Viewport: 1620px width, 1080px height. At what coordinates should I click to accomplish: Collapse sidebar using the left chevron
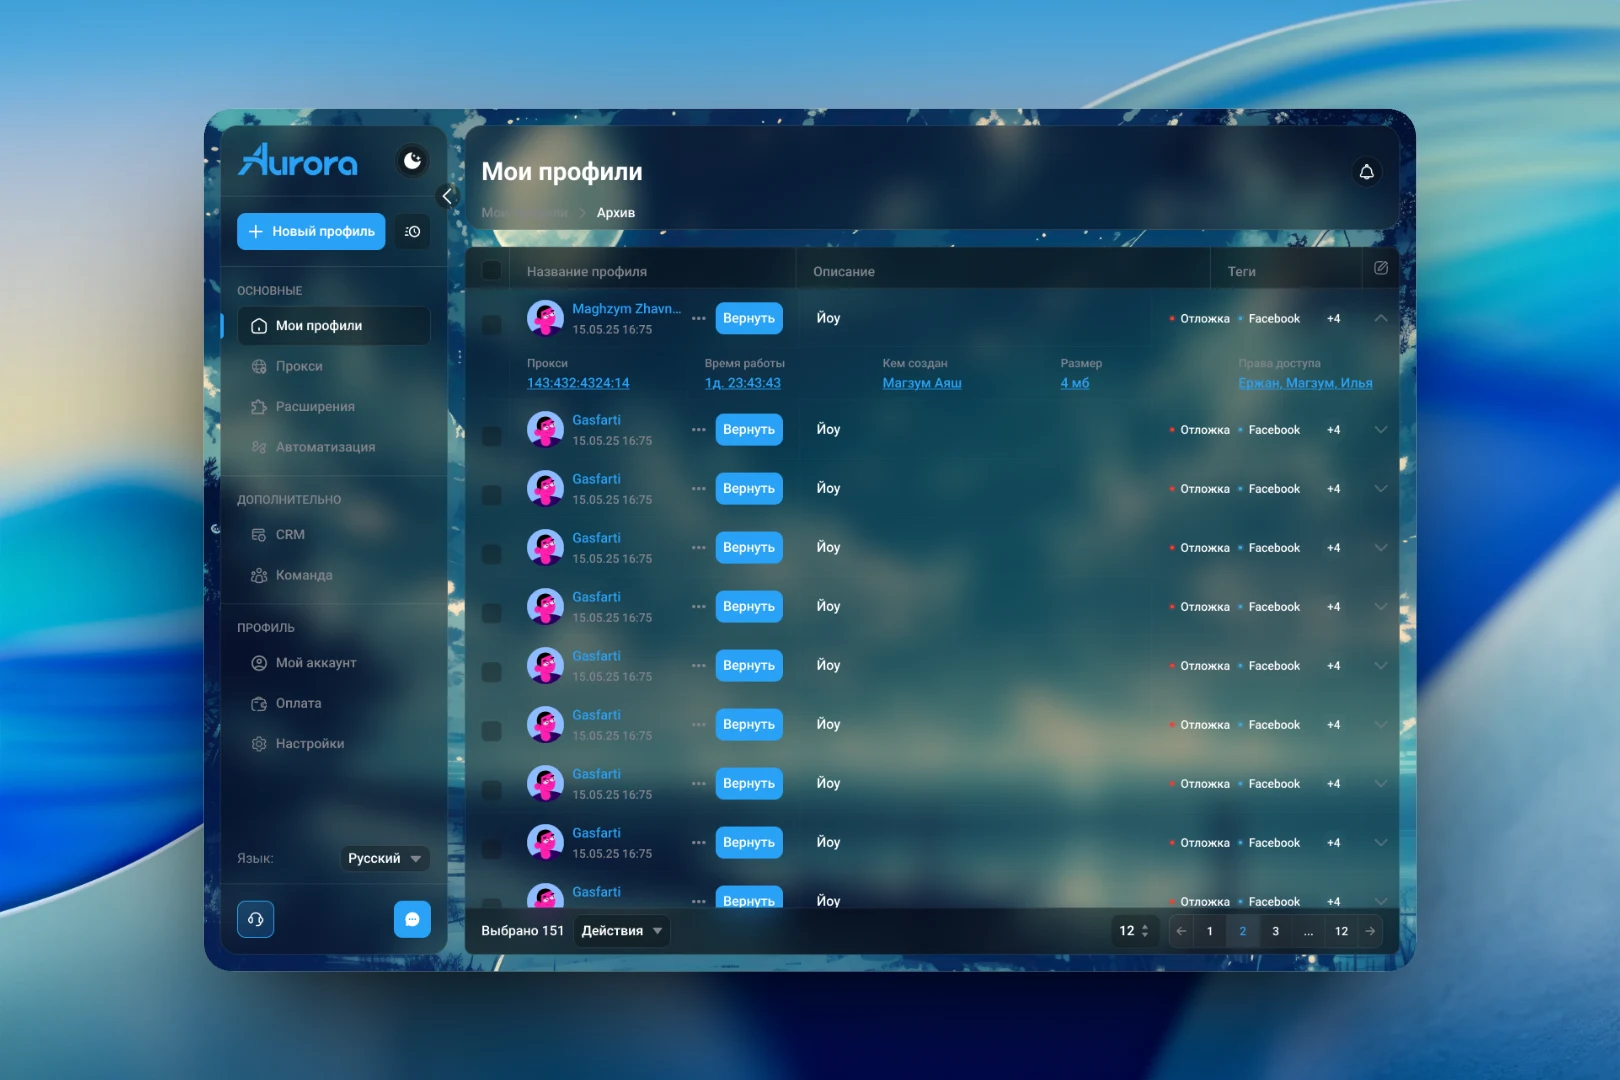447,196
